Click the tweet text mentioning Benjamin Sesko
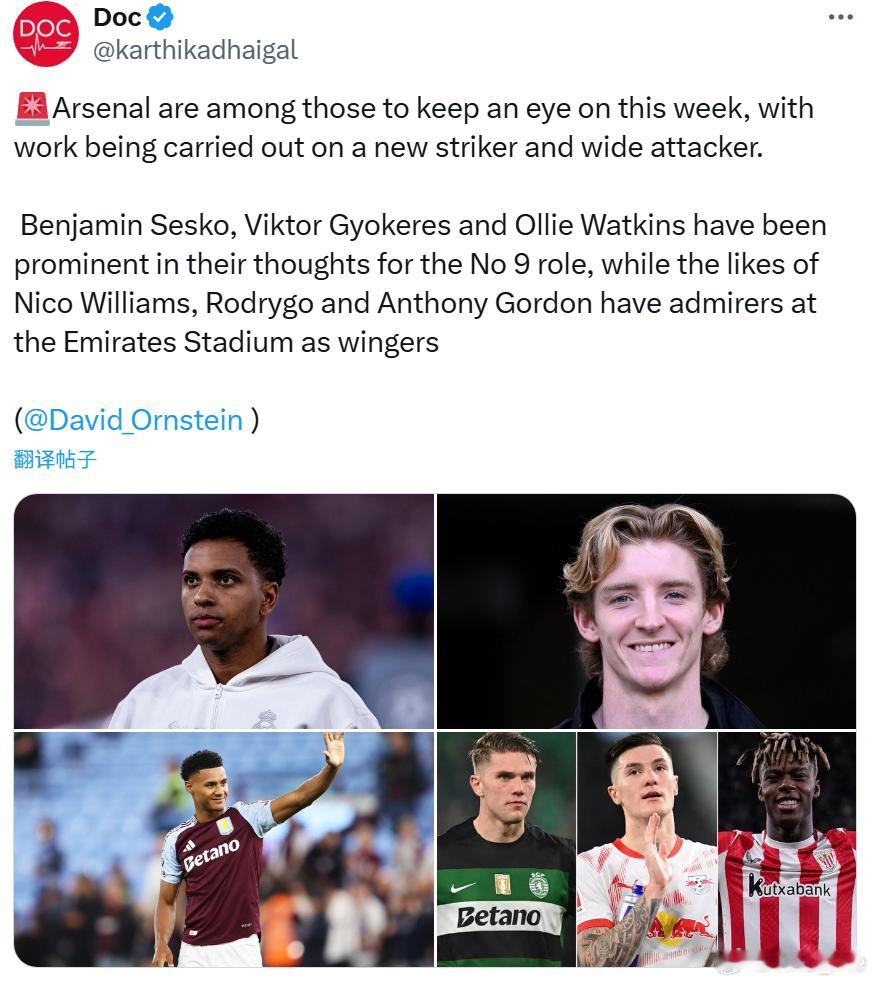This screenshot has height=983, width=875. click(x=420, y=284)
